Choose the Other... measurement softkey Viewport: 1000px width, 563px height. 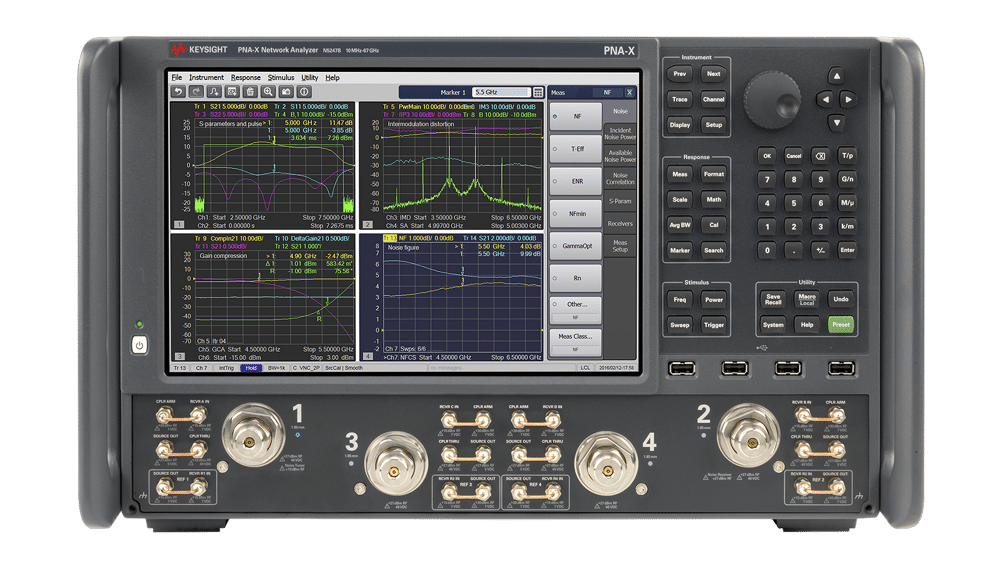[575, 309]
